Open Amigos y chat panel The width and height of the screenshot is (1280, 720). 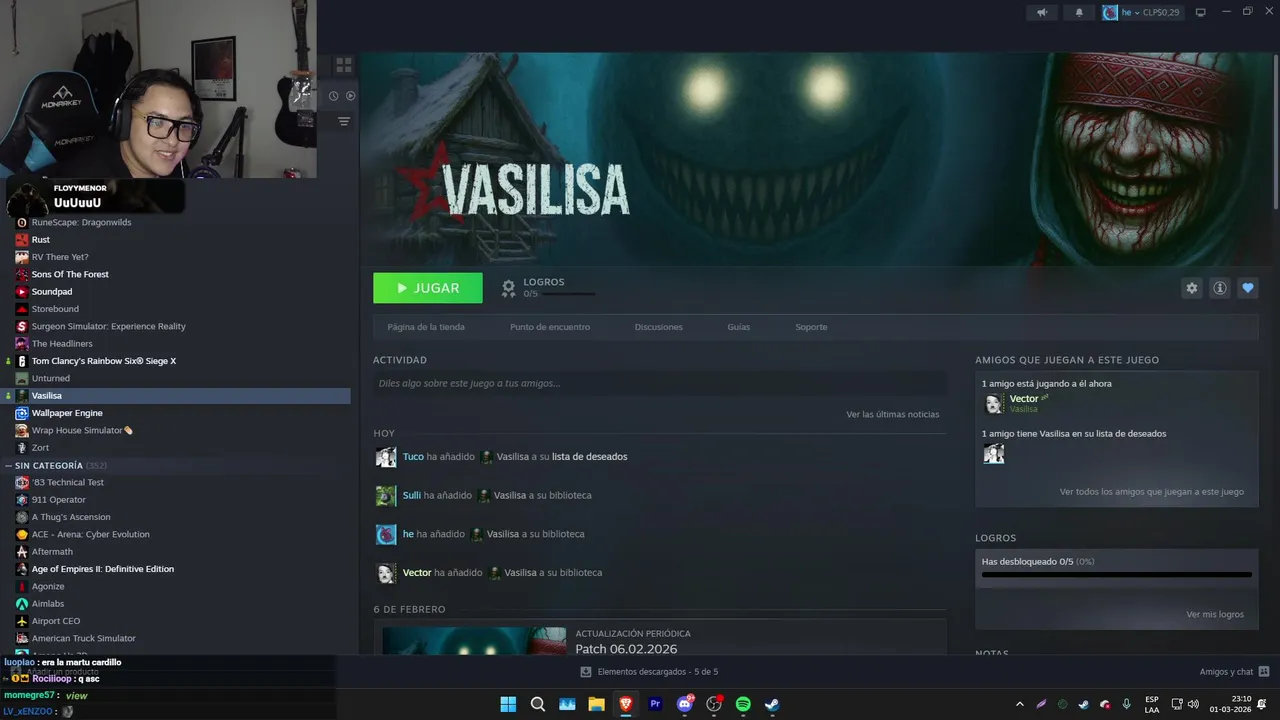coord(1235,672)
